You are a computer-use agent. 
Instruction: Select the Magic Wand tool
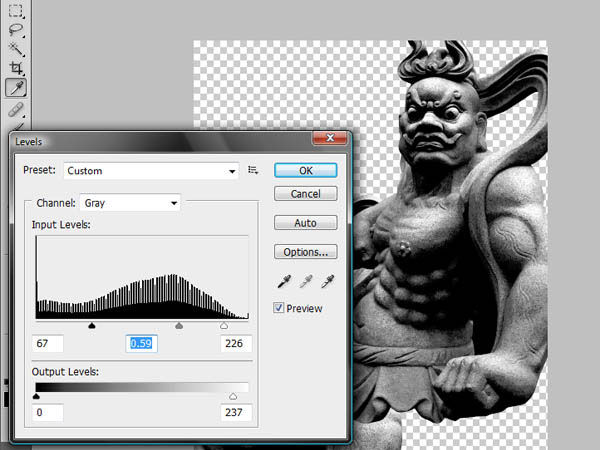click(x=16, y=49)
